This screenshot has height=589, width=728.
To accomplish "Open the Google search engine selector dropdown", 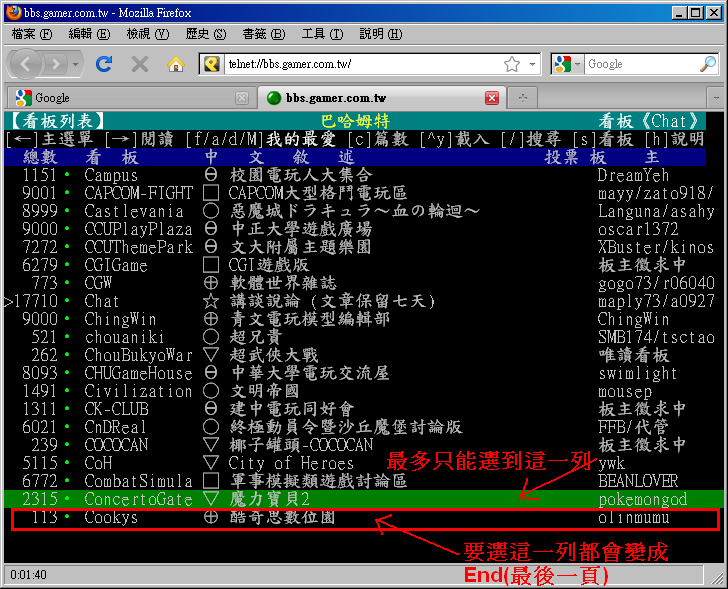I will click(568, 64).
